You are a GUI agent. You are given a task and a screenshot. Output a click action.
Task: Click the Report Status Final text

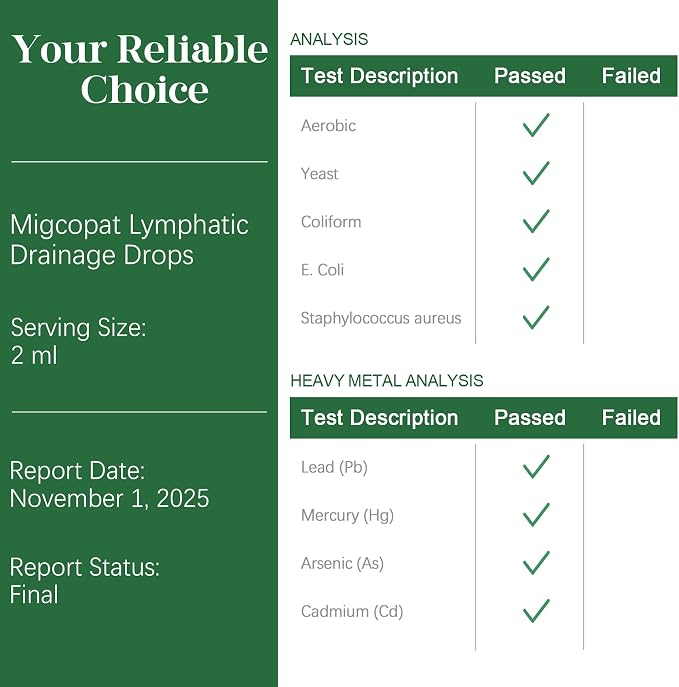(x=85, y=581)
